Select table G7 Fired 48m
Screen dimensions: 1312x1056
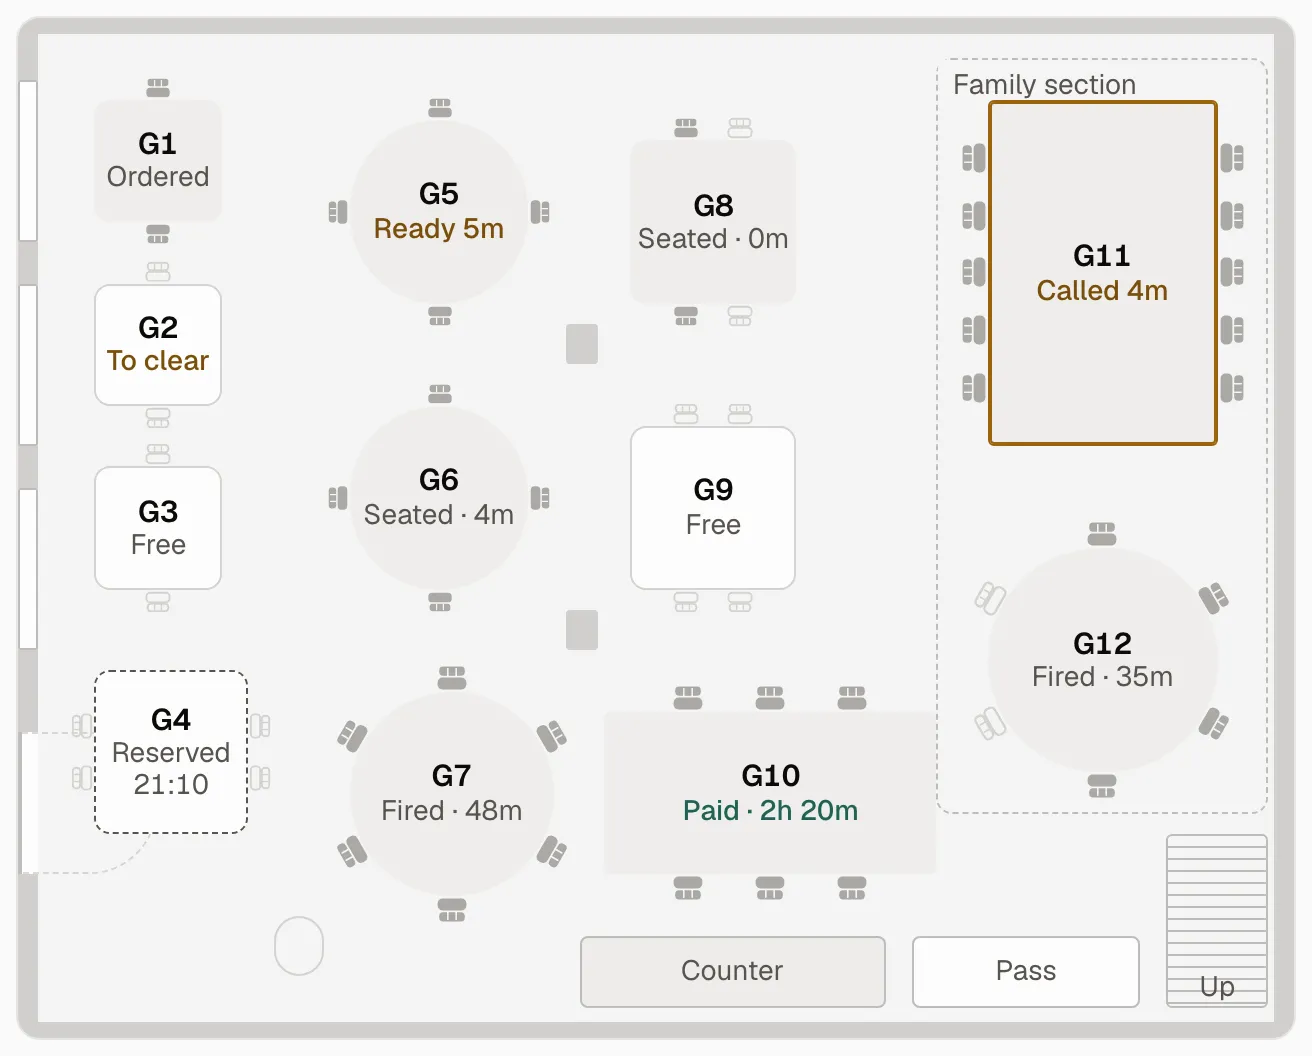coord(452,793)
